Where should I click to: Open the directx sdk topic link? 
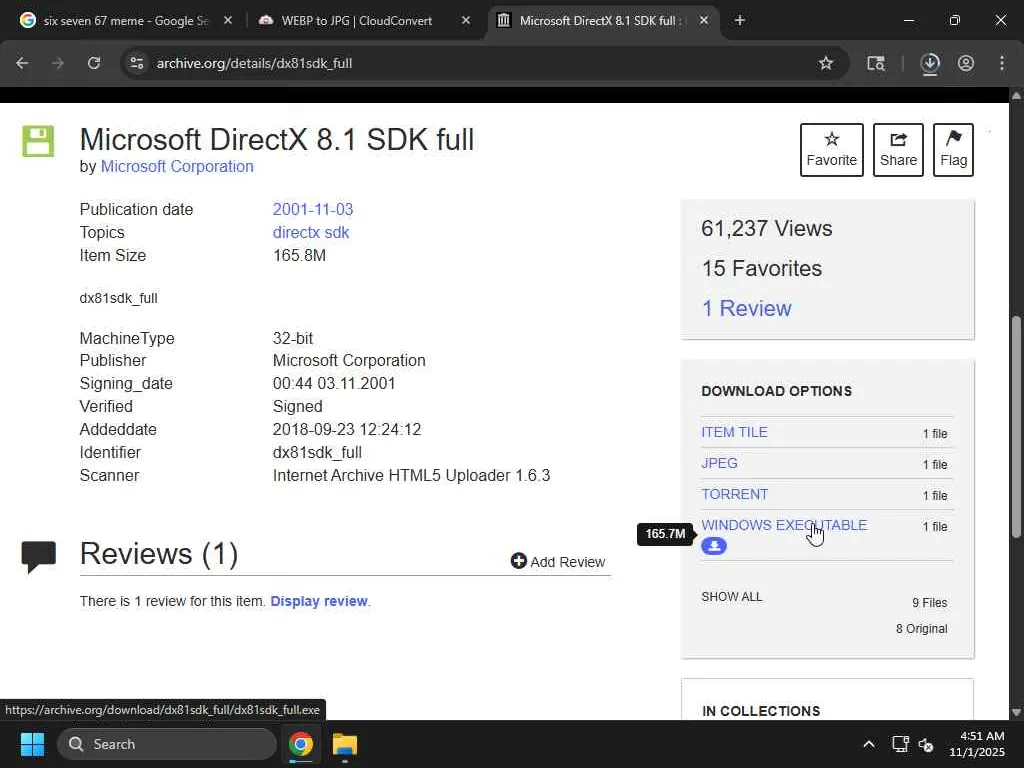point(311,232)
